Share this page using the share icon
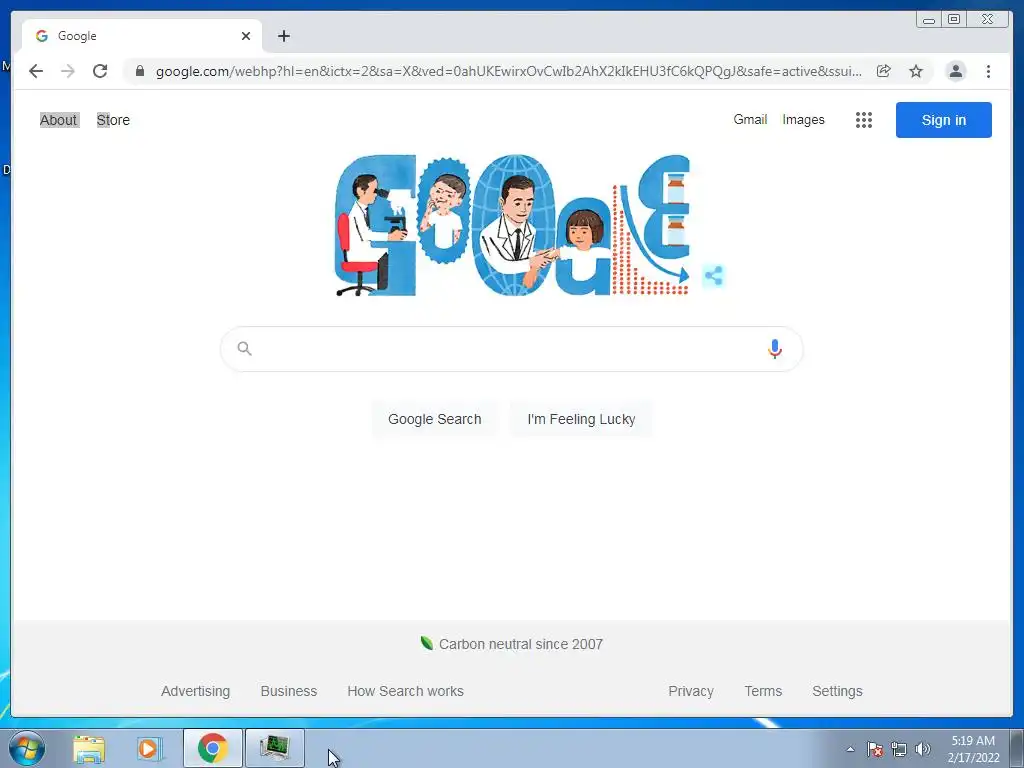The height and width of the screenshot is (768, 1024). click(x=884, y=71)
